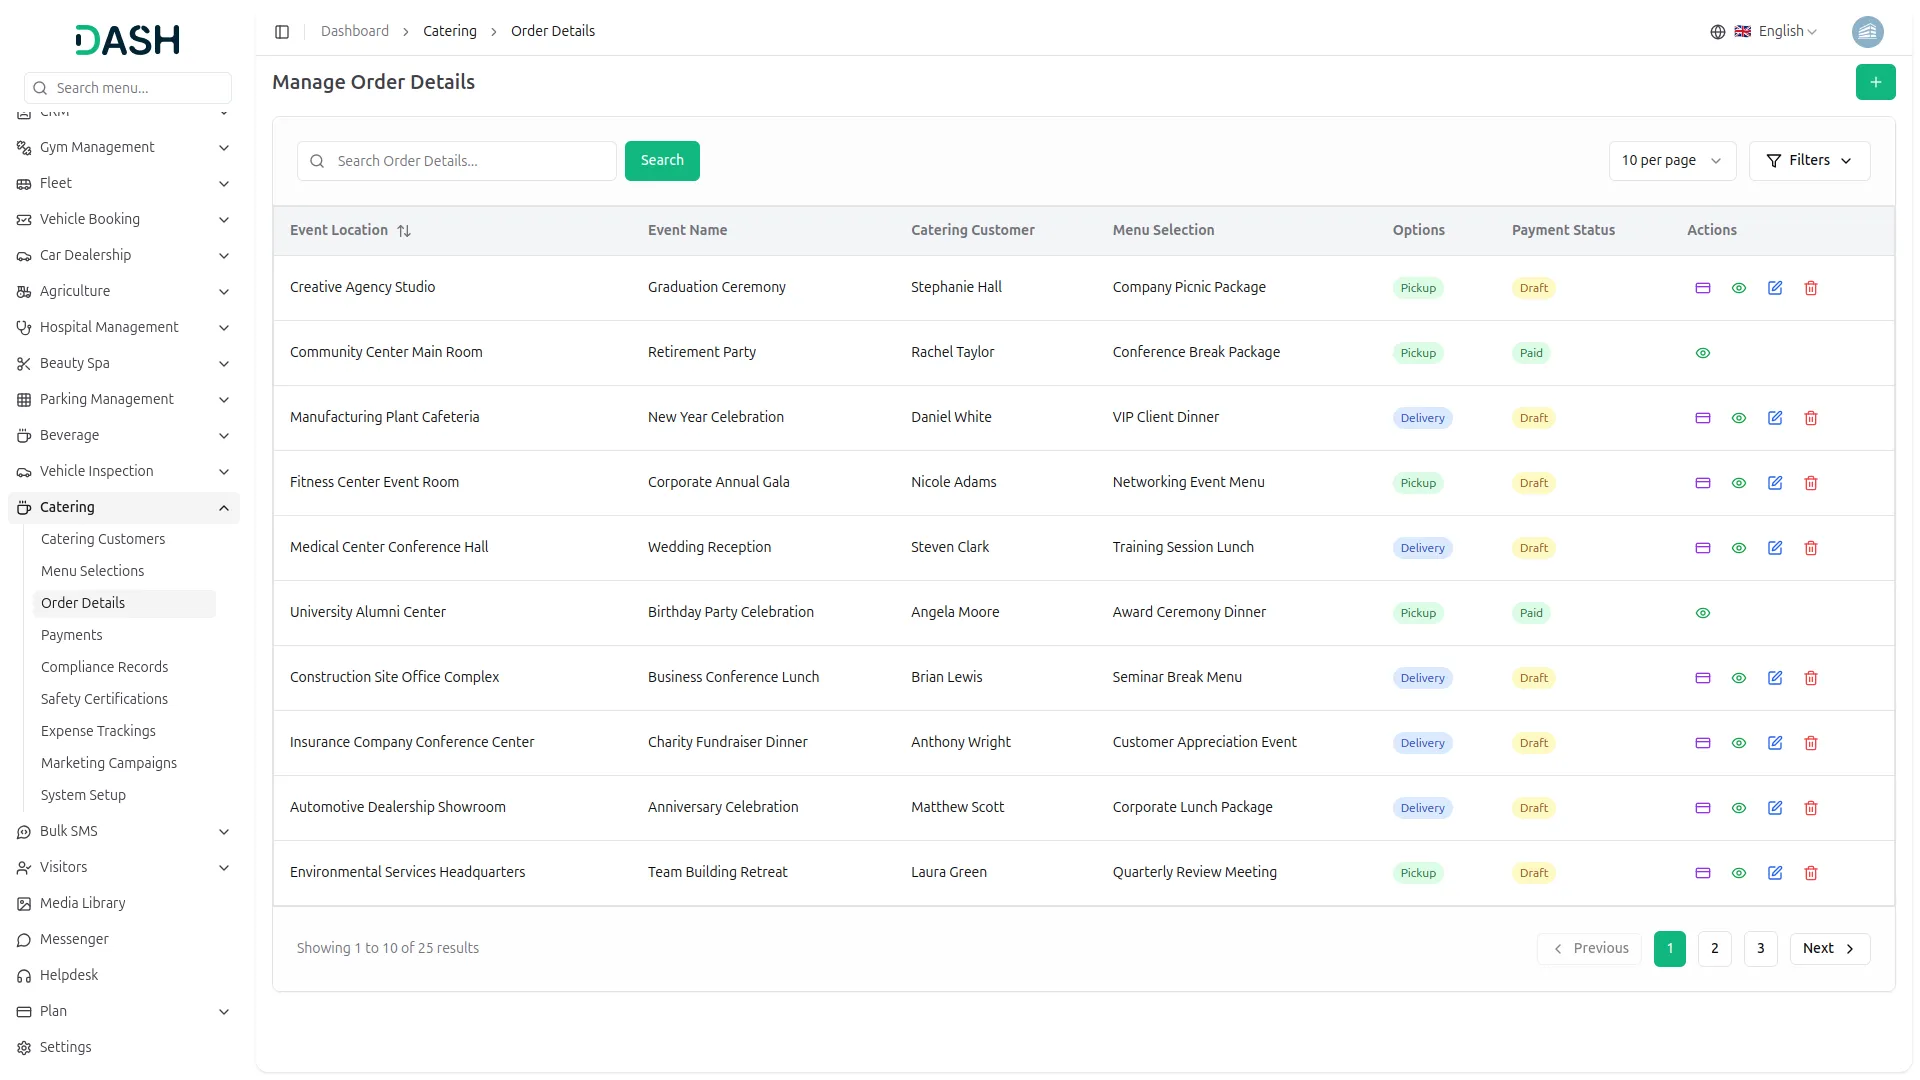Go to Compliance Records submenu
Viewport: 1920px width, 1080px height.
click(104, 667)
